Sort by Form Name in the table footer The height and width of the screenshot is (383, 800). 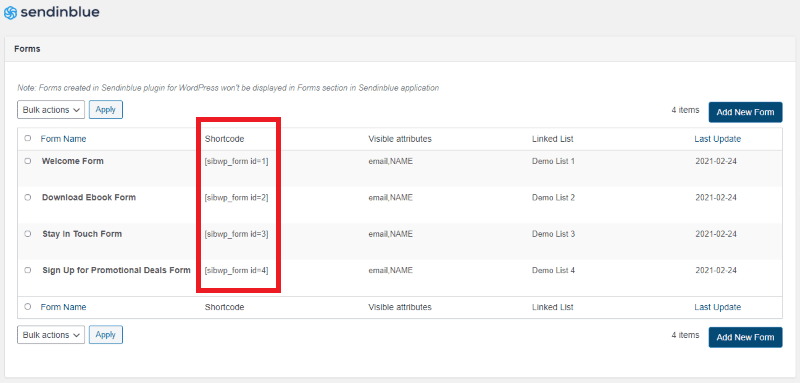(63, 307)
